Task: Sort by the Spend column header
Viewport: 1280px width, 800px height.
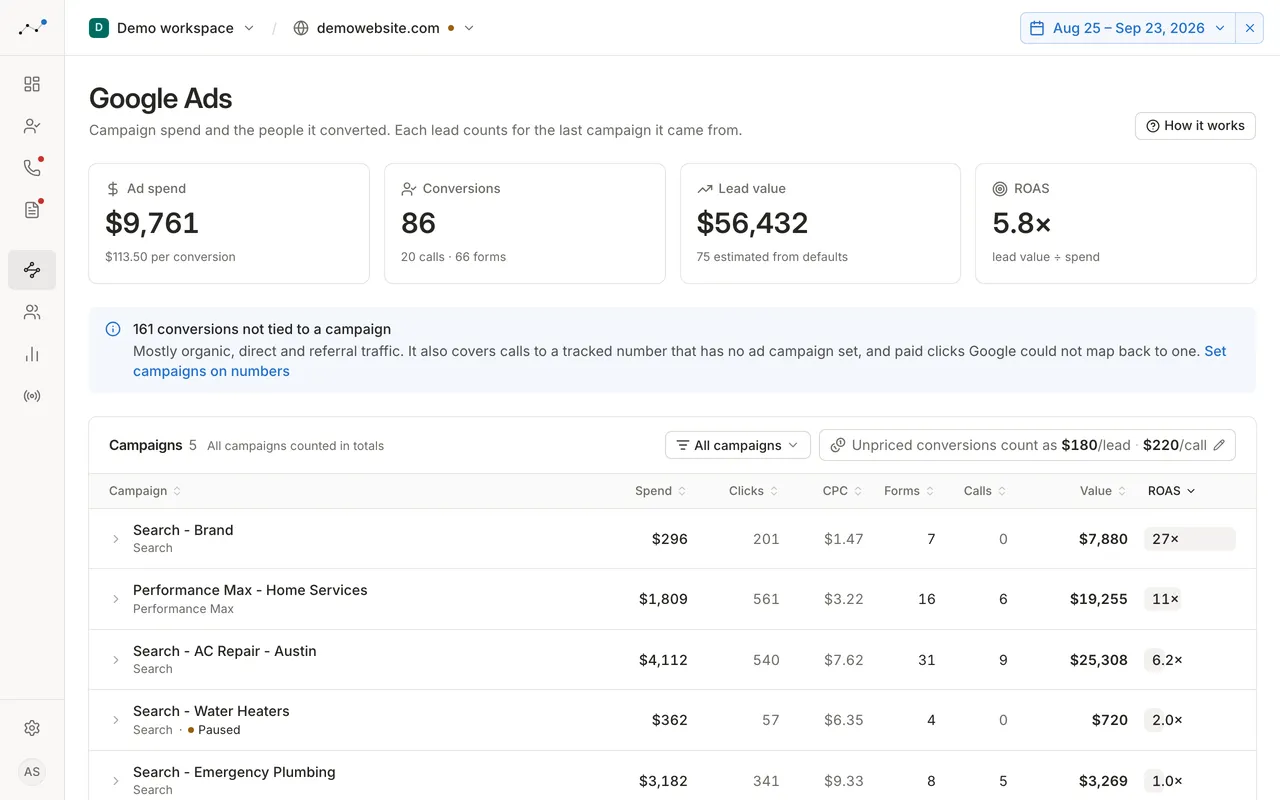Action: 661,491
